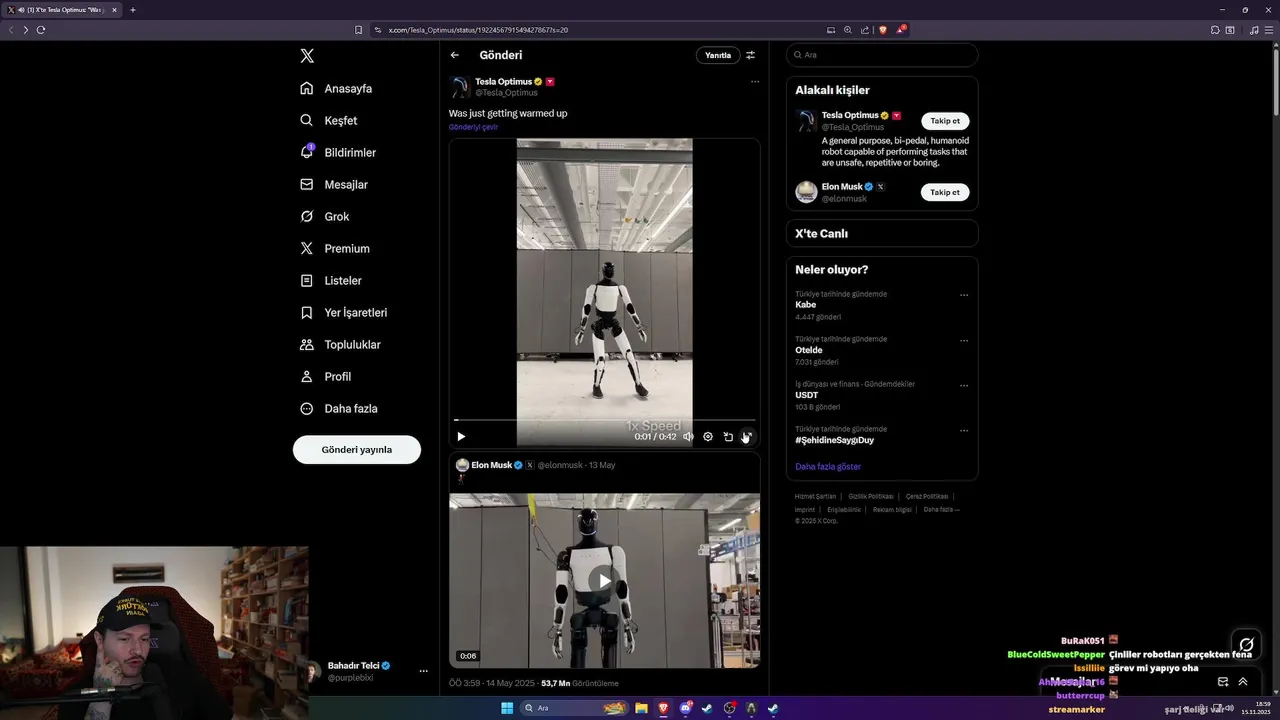This screenshot has height=720, width=1280.
Task: Open the Kabe trending topic
Action: tap(806, 305)
